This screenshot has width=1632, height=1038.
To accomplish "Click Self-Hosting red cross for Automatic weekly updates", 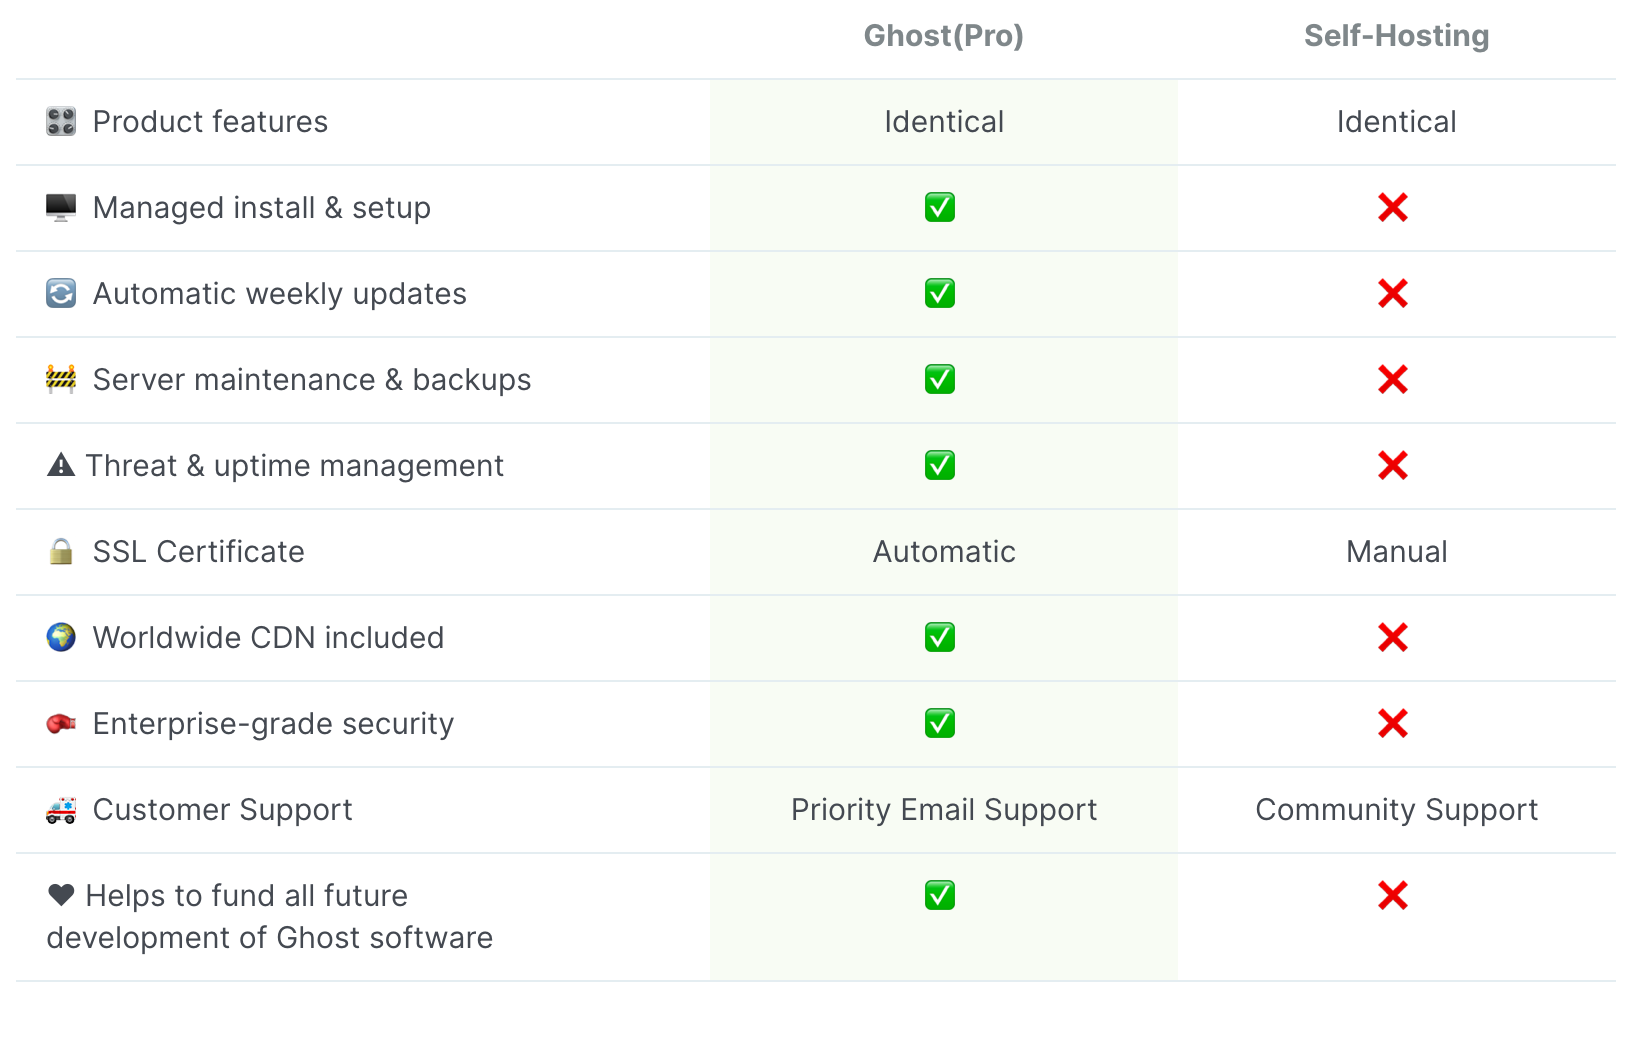I will click(x=1393, y=294).
